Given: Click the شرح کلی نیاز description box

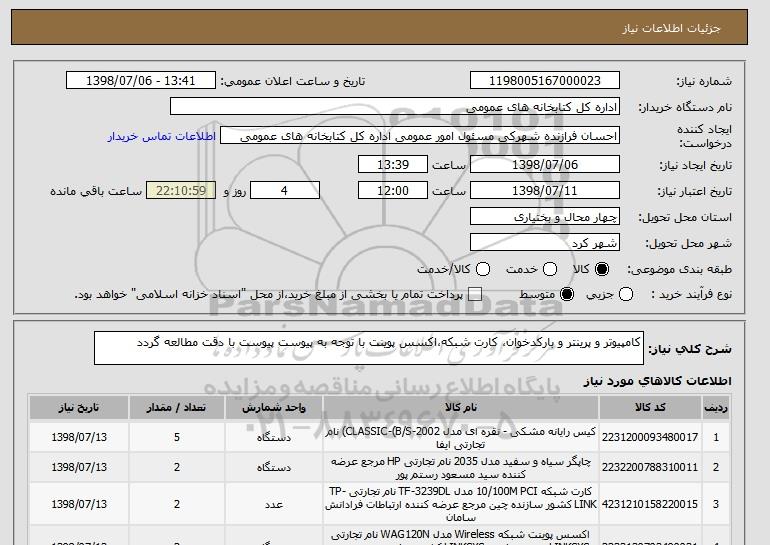Looking at the screenshot, I should [369, 348].
